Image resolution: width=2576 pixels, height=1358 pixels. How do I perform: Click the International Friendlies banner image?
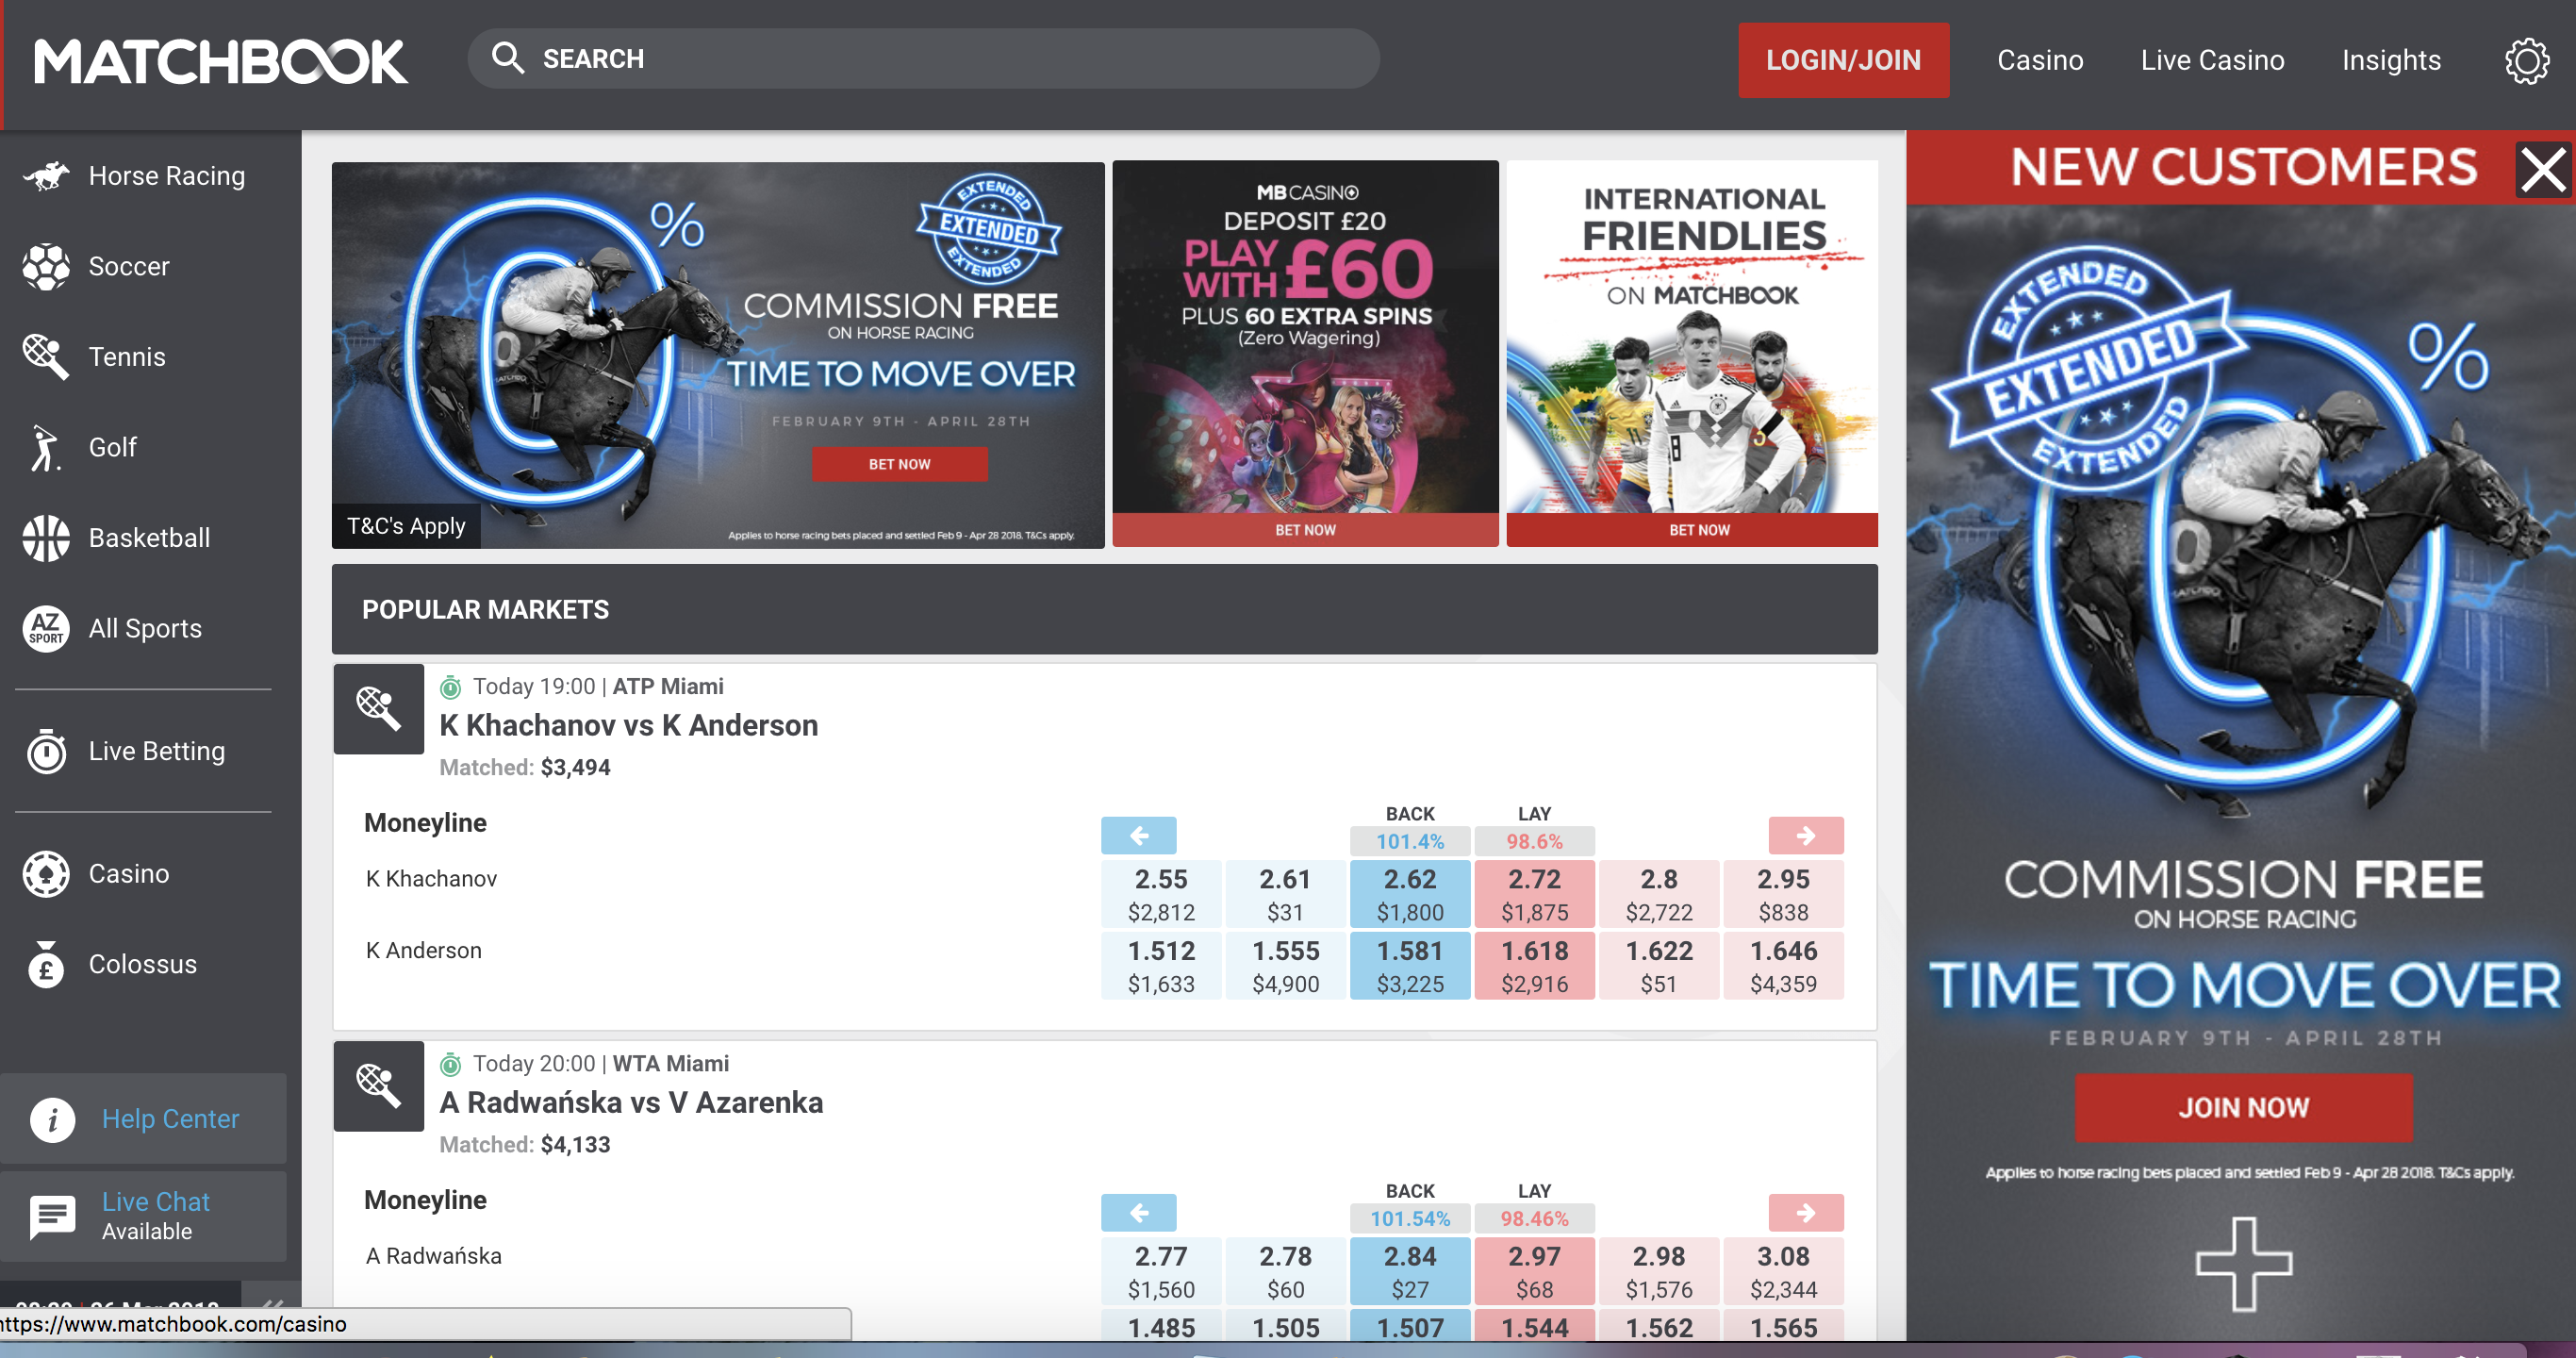click(1692, 338)
